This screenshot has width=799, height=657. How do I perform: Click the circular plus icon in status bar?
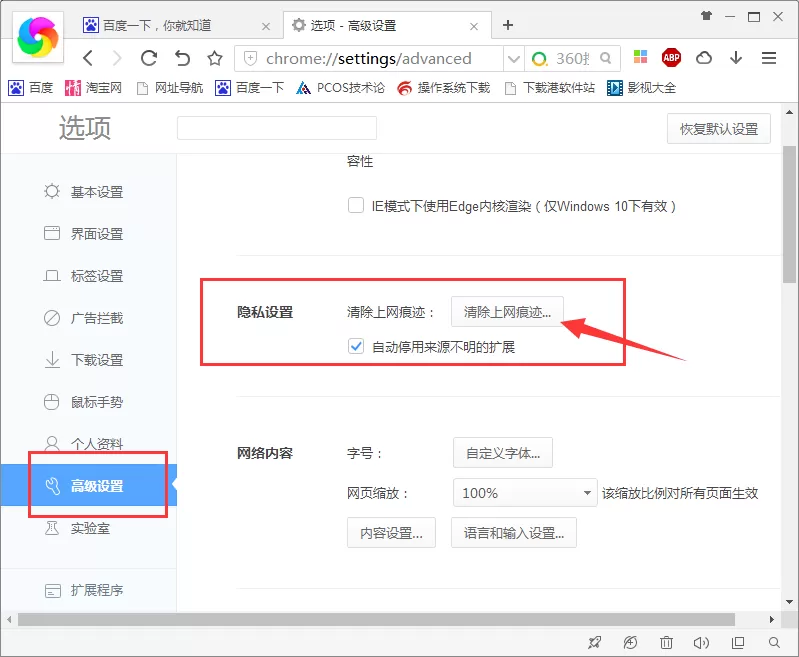(x=630, y=643)
